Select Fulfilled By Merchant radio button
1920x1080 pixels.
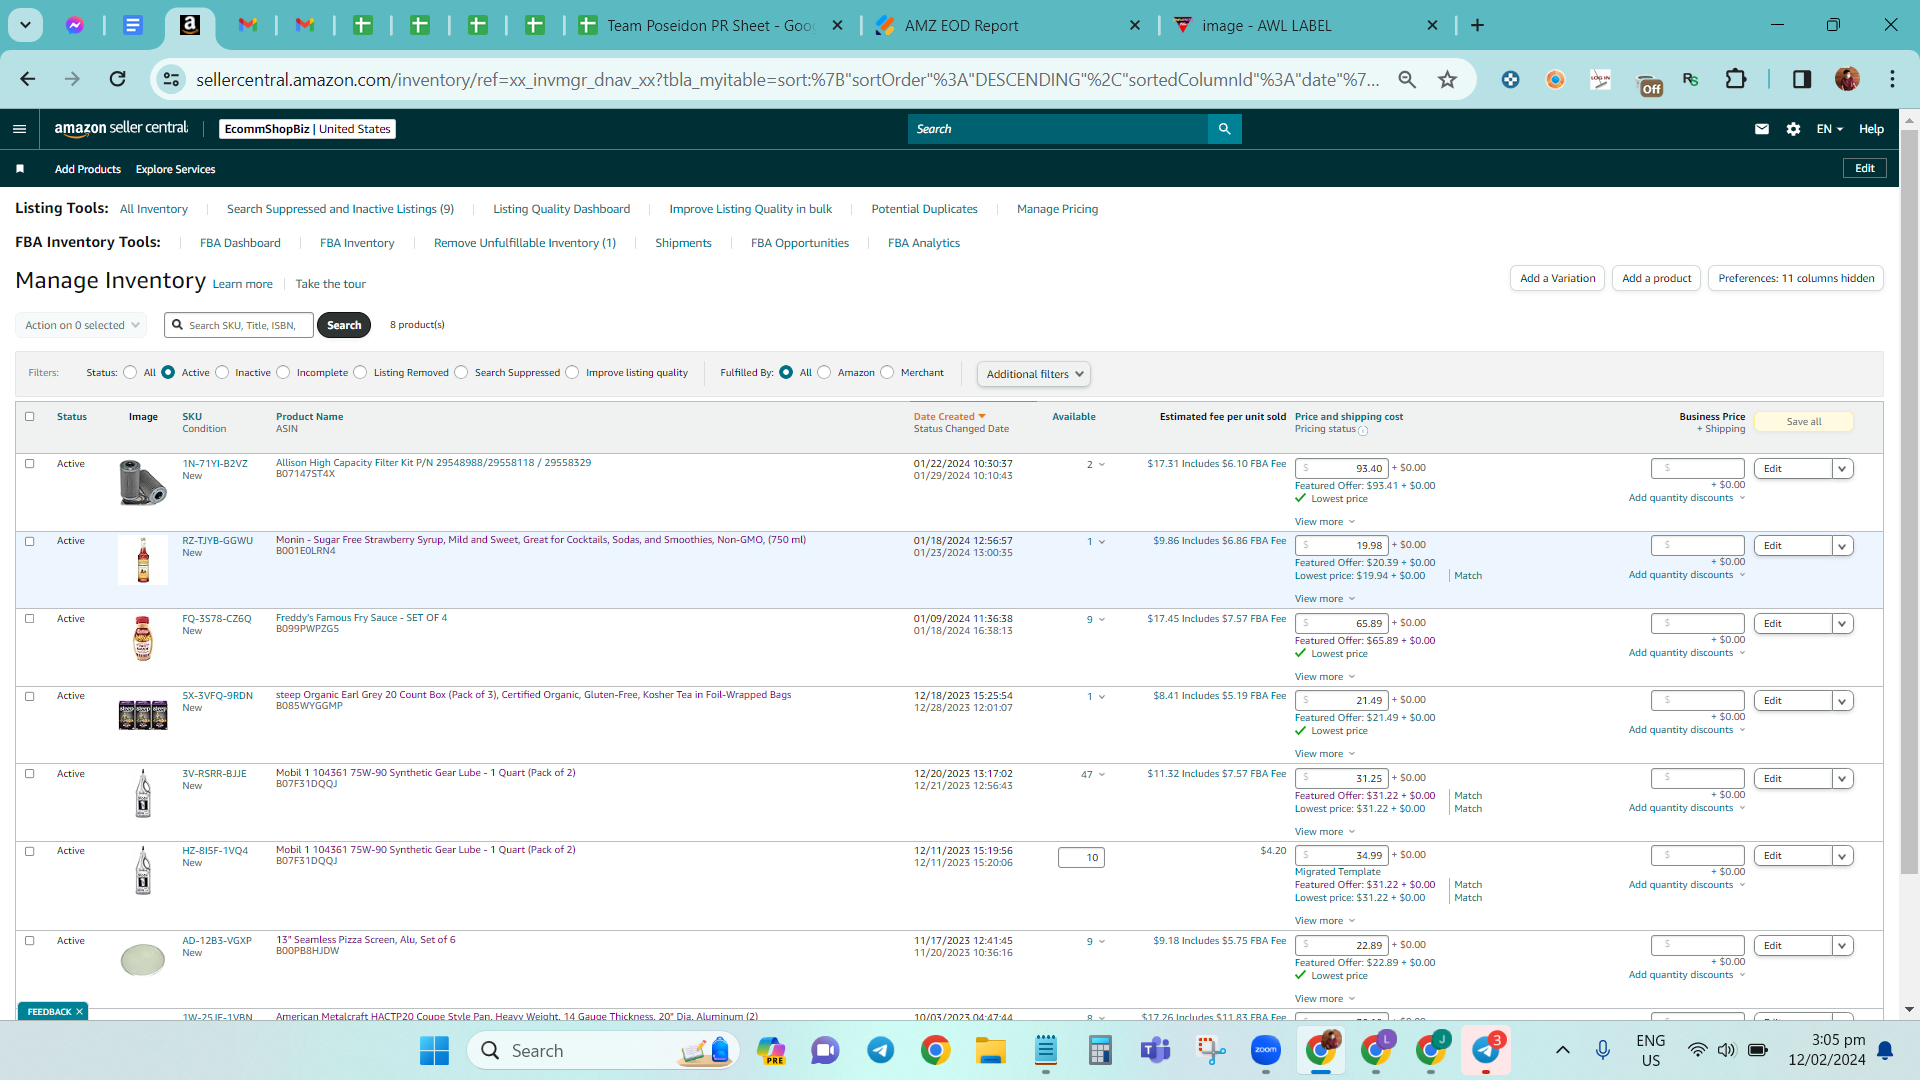point(887,373)
